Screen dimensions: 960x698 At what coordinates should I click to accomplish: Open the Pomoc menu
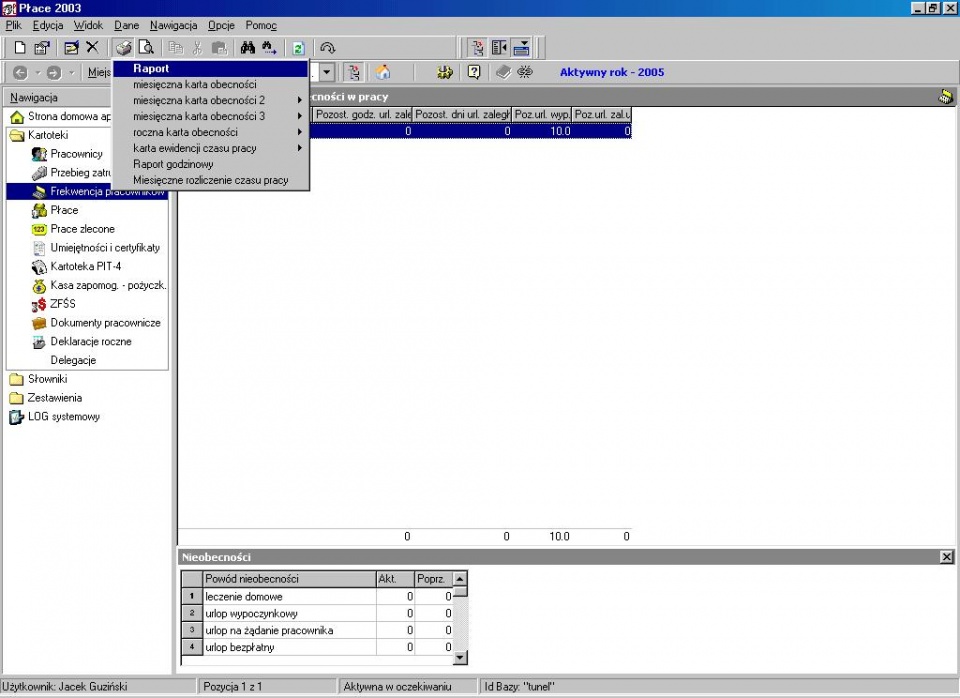click(261, 25)
